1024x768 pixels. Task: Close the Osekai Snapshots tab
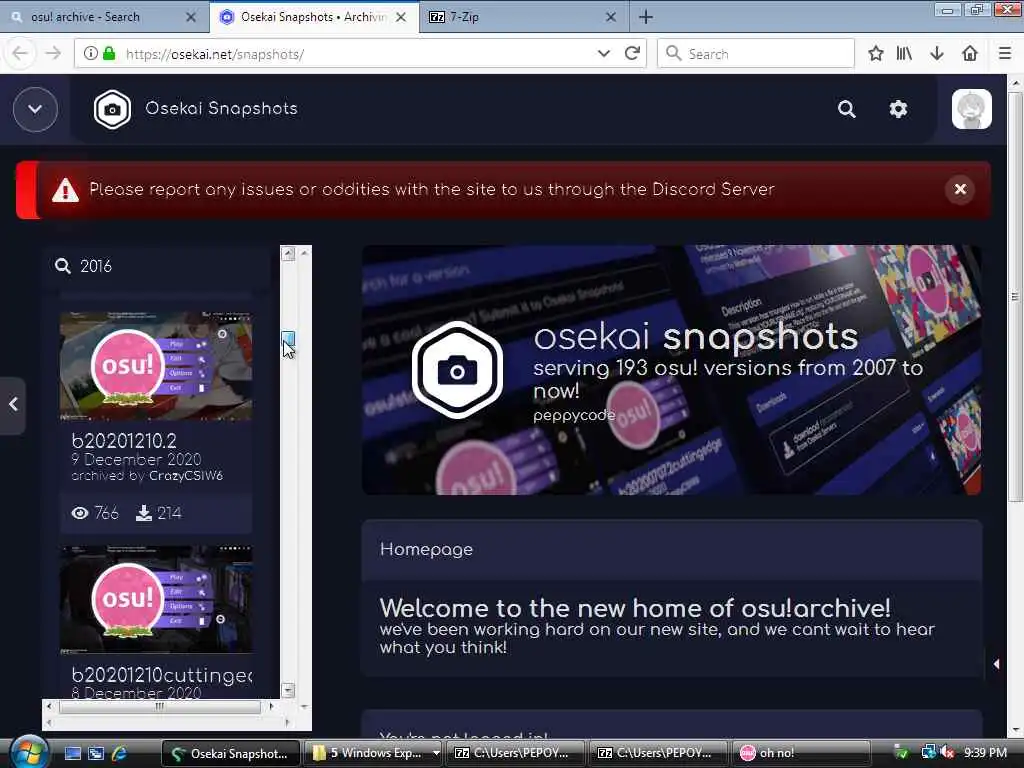401,17
